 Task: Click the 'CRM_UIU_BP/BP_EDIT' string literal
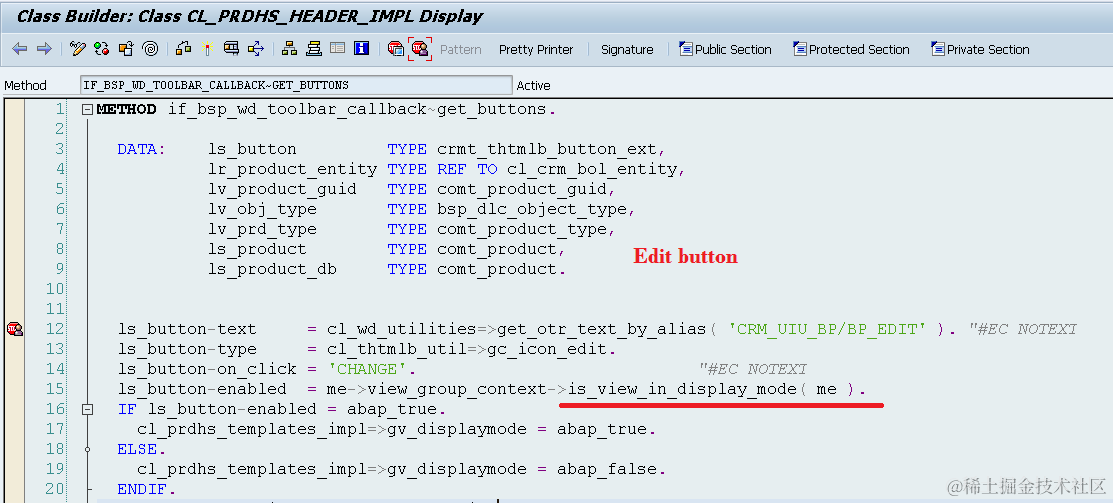coord(827,329)
